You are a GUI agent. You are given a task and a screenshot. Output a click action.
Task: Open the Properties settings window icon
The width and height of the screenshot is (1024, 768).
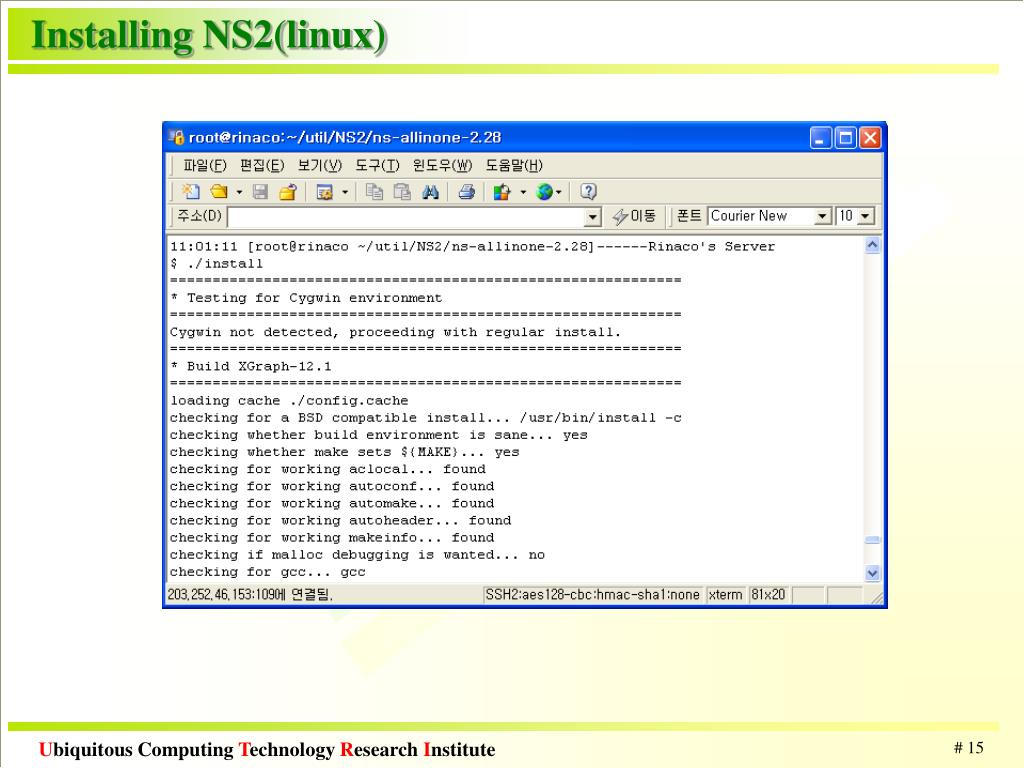click(325, 191)
